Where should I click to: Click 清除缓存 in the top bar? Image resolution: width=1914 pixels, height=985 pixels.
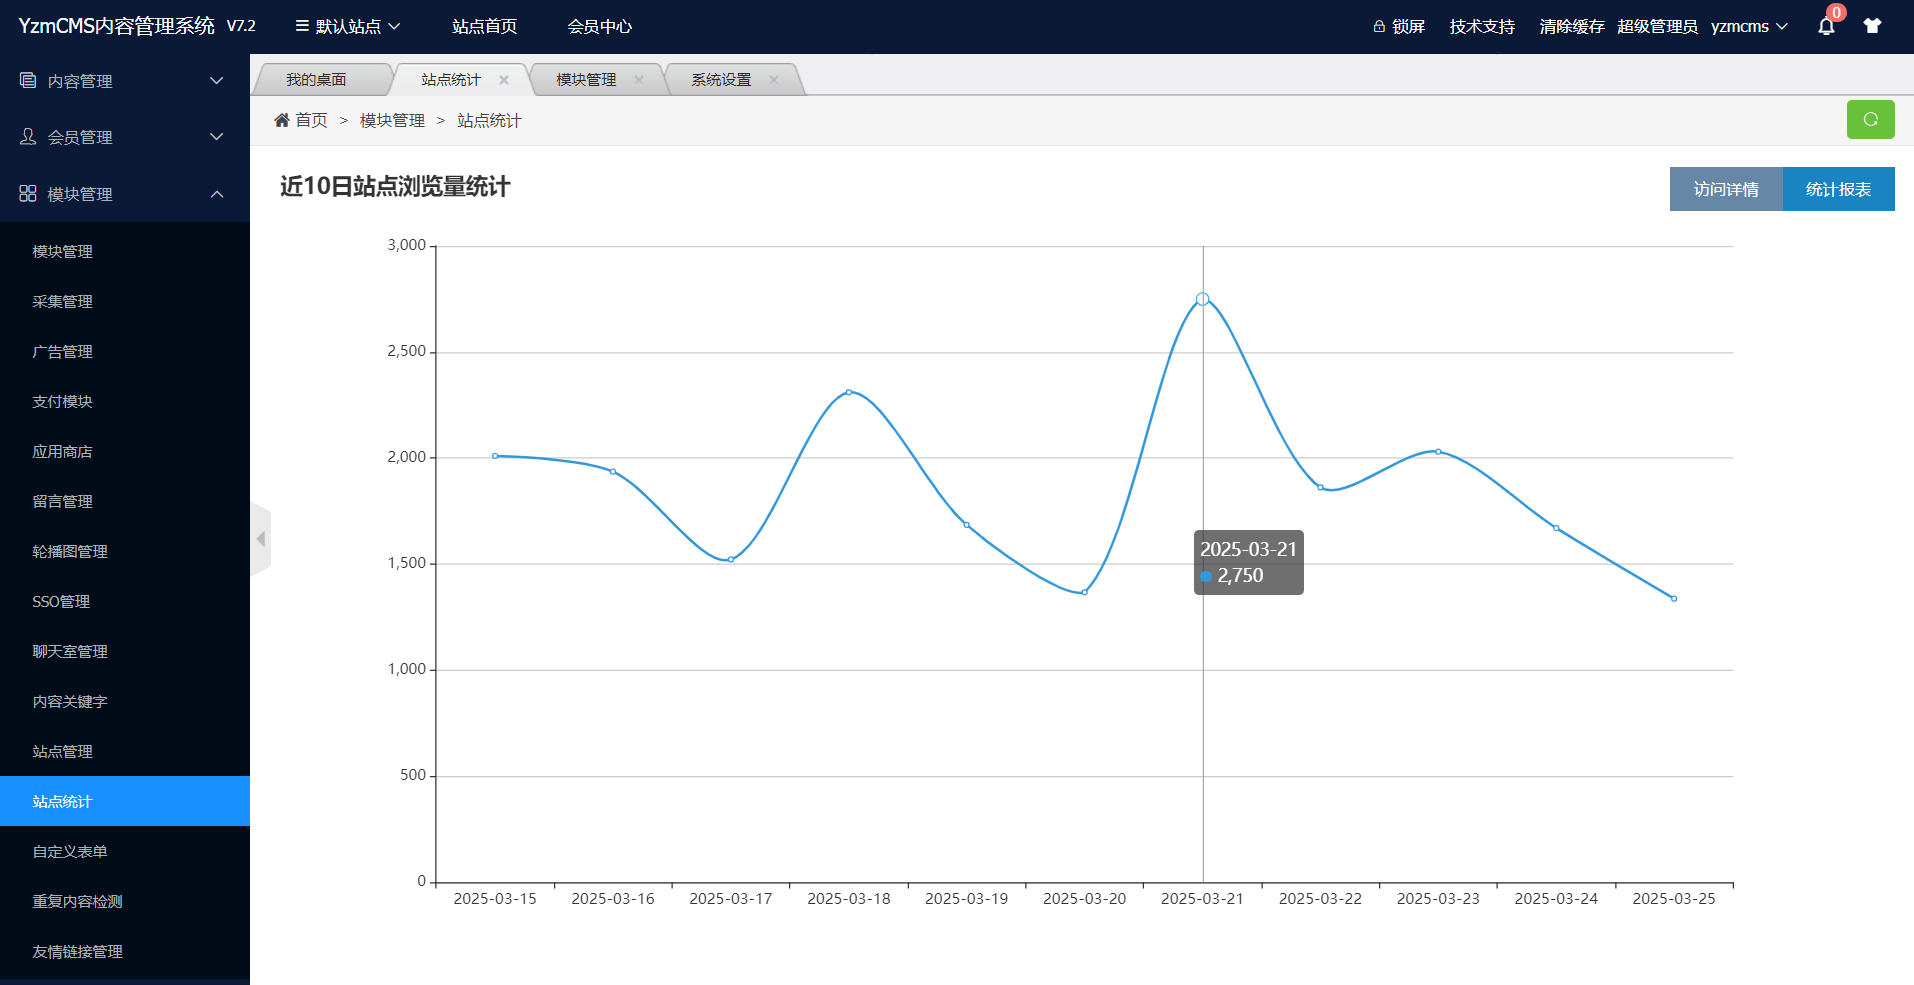[x=1571, y=27]
